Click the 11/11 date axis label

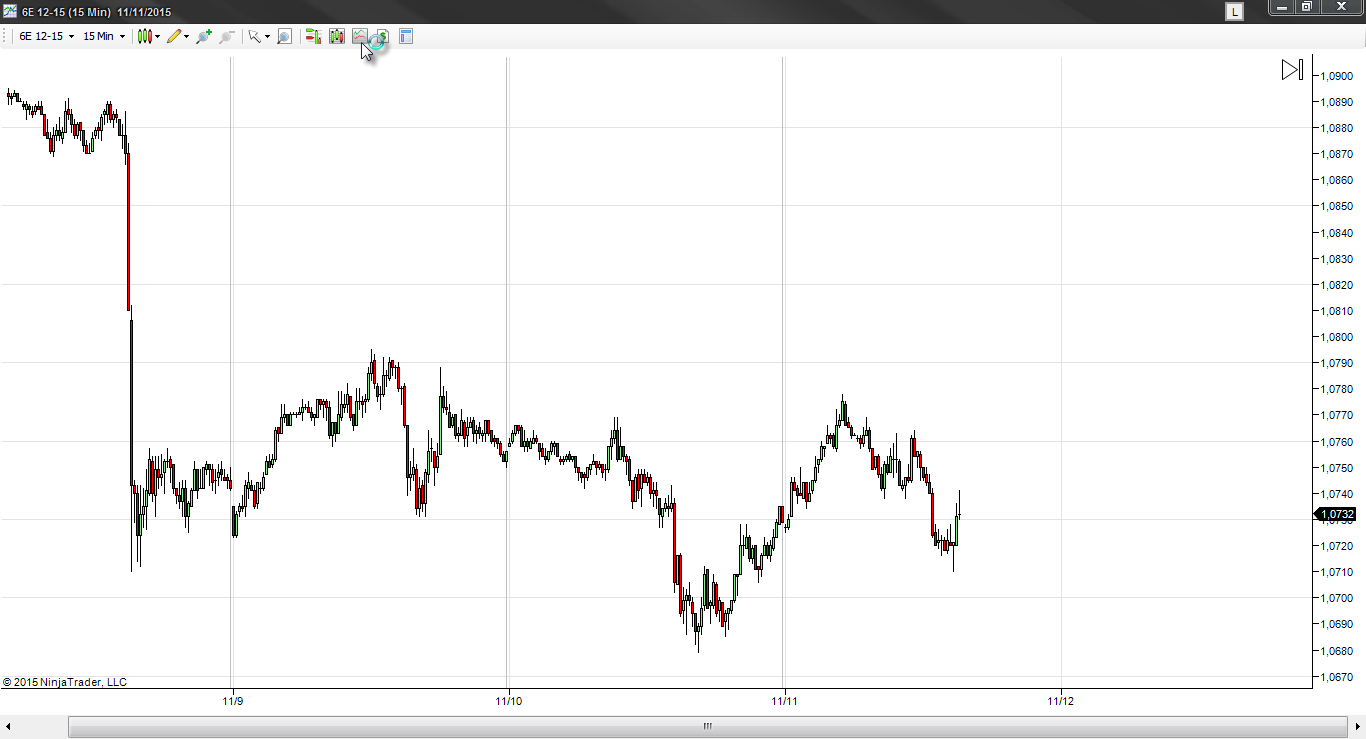(x=785, y=701)
